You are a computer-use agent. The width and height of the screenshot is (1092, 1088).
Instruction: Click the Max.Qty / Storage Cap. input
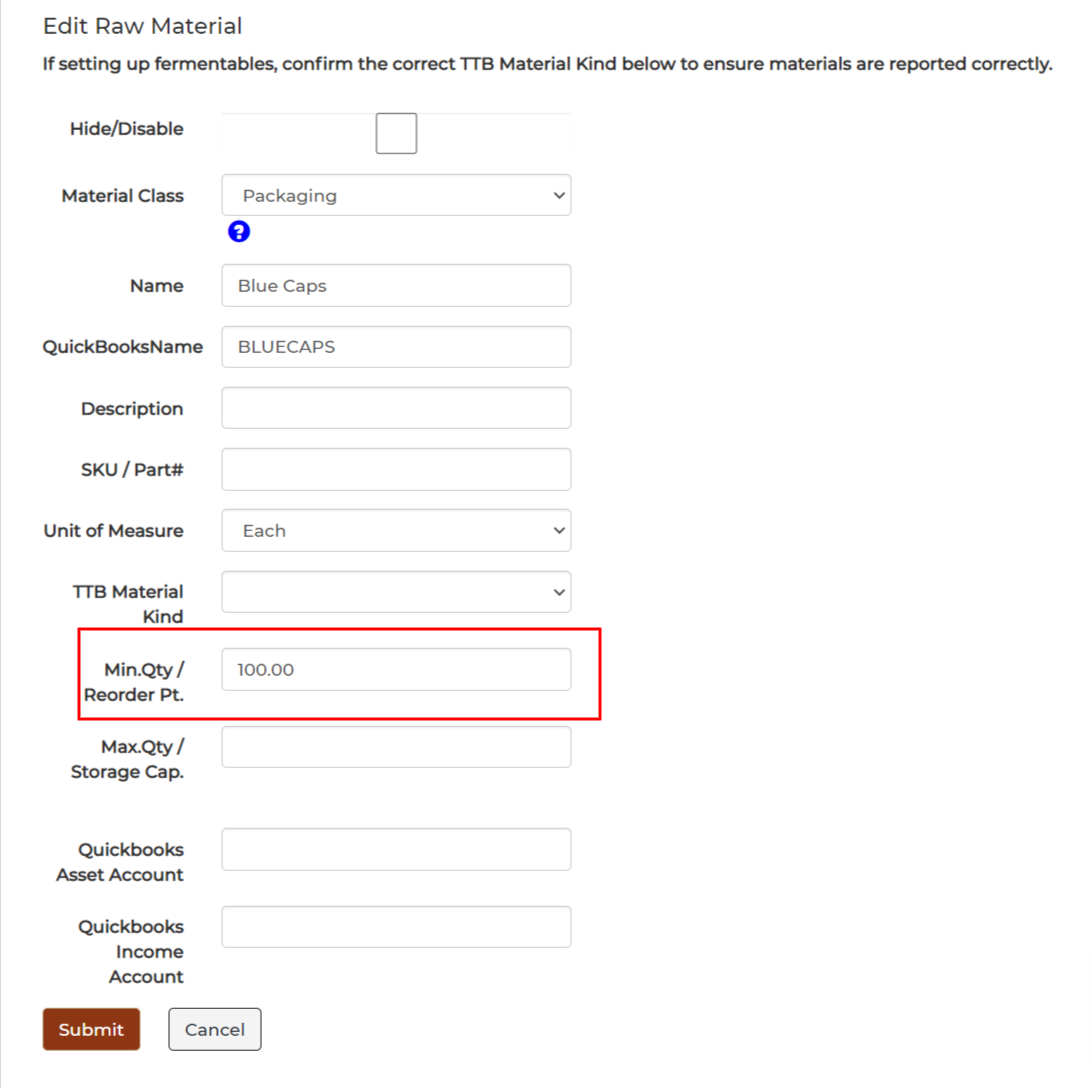point(396,747)
